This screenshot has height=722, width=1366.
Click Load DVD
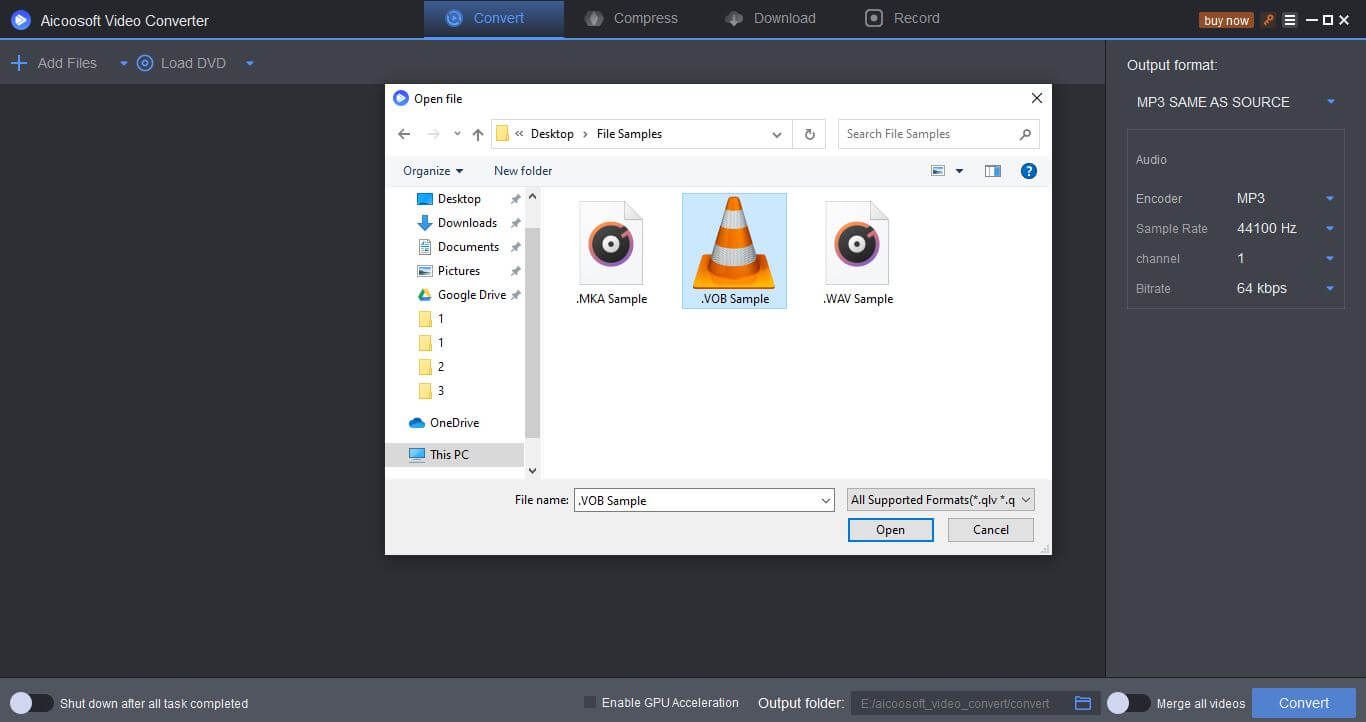tap(181, 63)
